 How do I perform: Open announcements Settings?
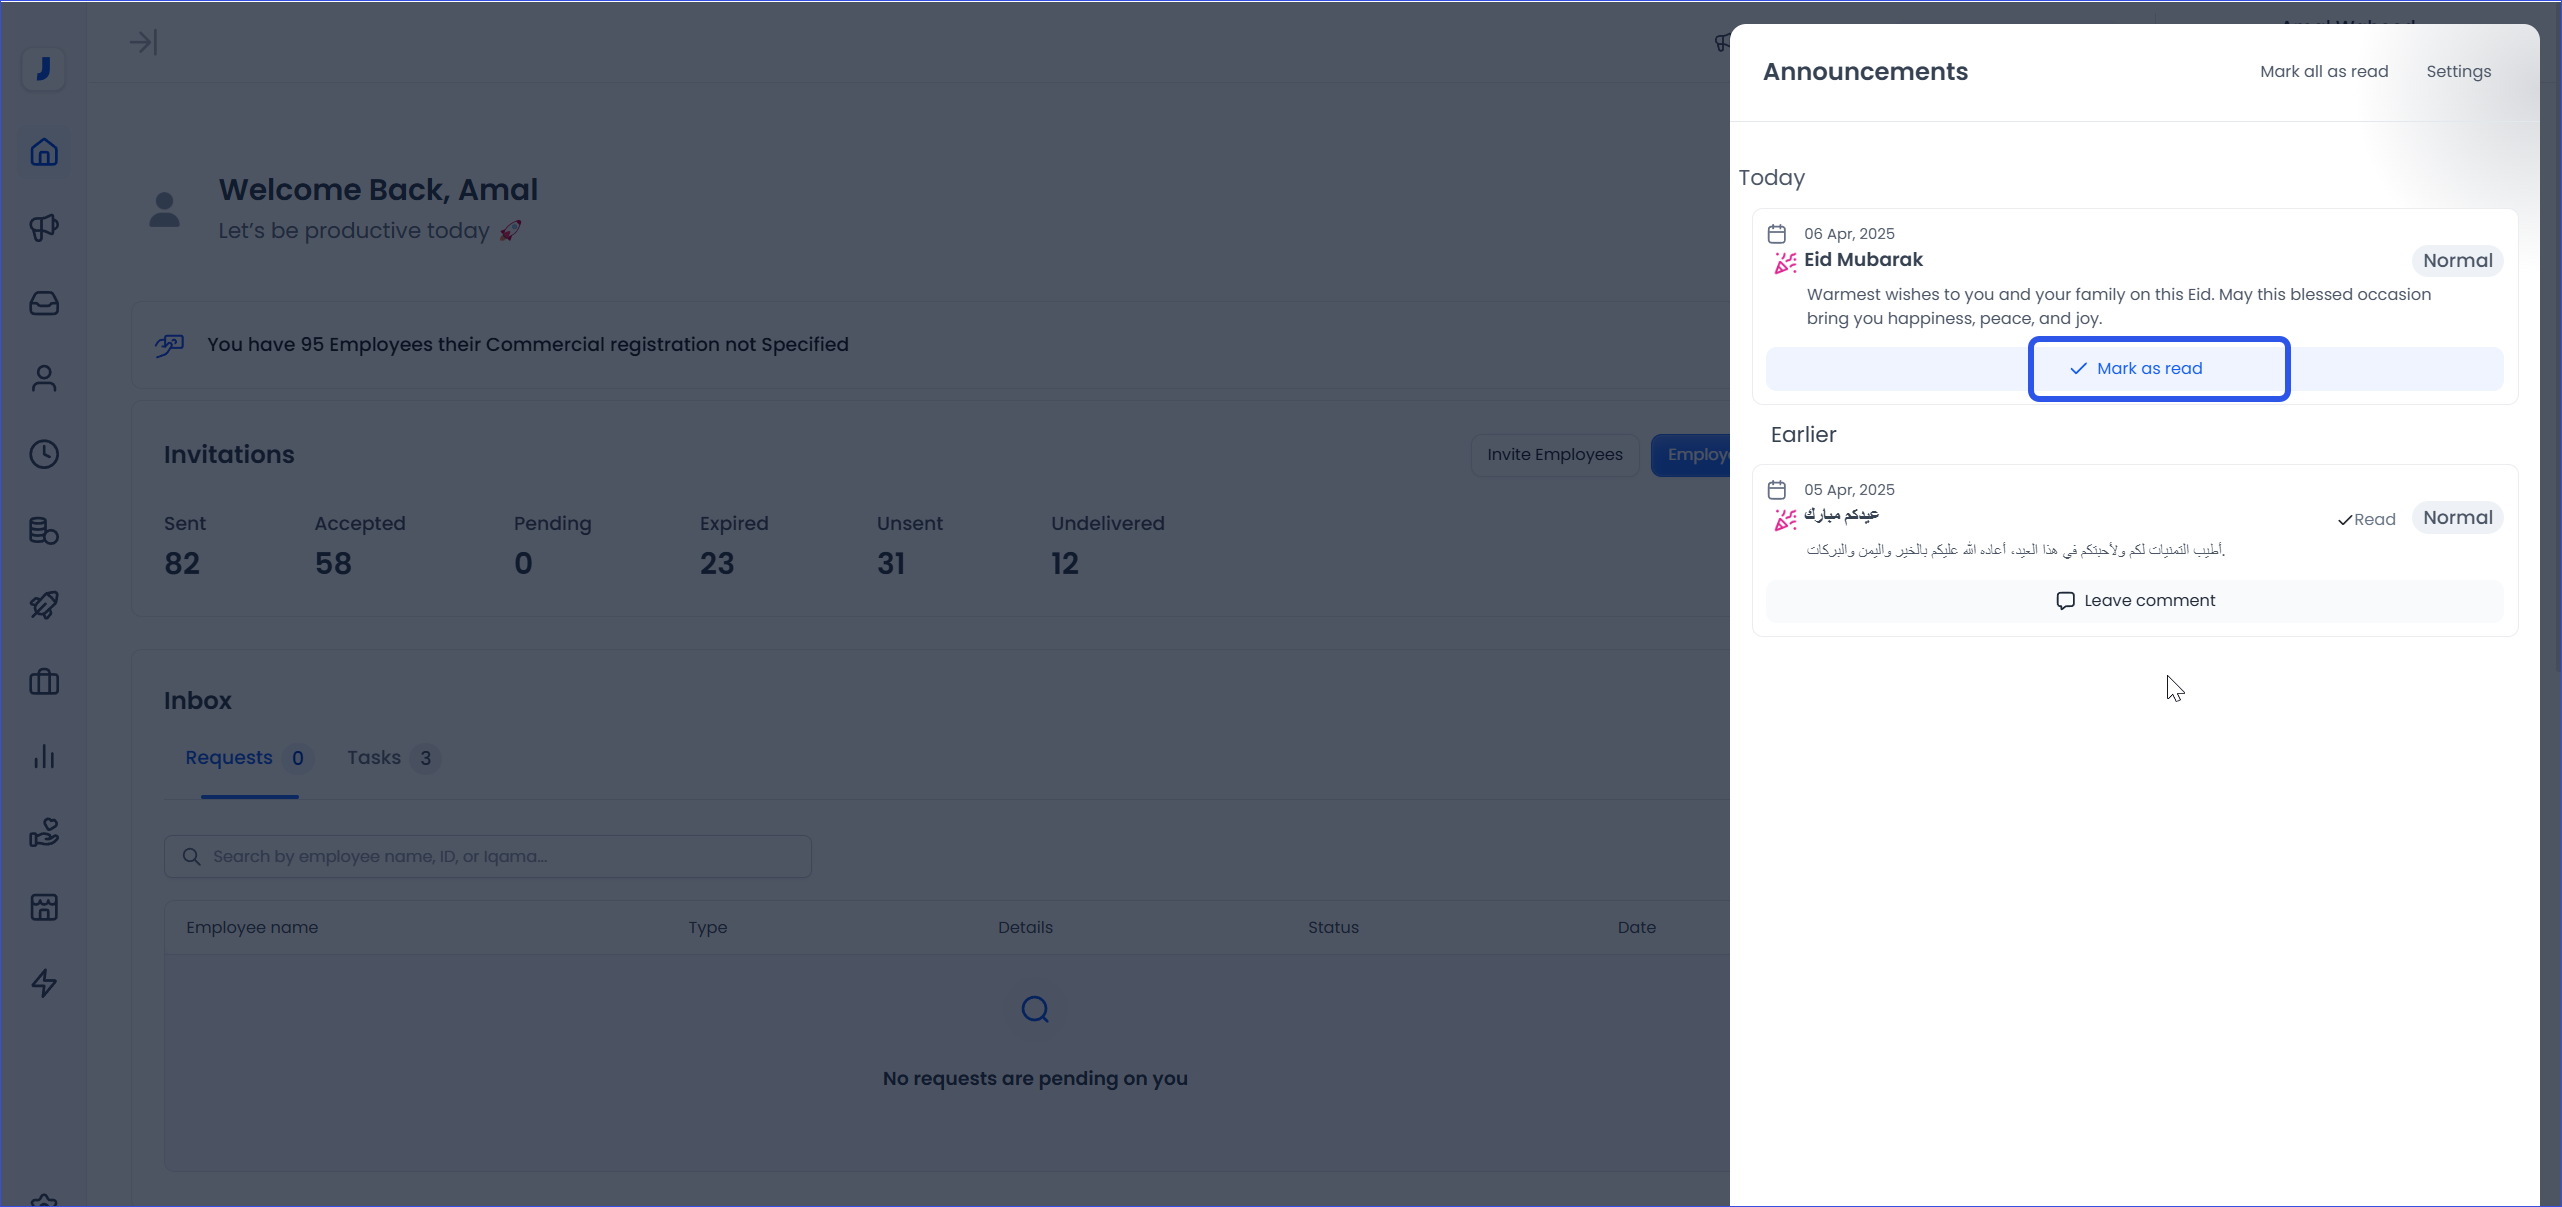pyautogui.click(x=2458, y=72)
